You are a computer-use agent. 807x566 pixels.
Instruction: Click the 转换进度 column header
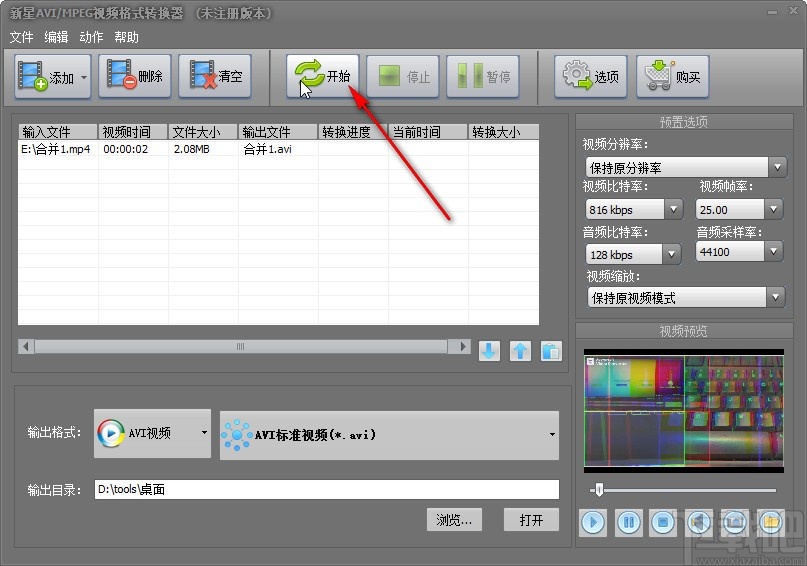click(x=353, y=132)
